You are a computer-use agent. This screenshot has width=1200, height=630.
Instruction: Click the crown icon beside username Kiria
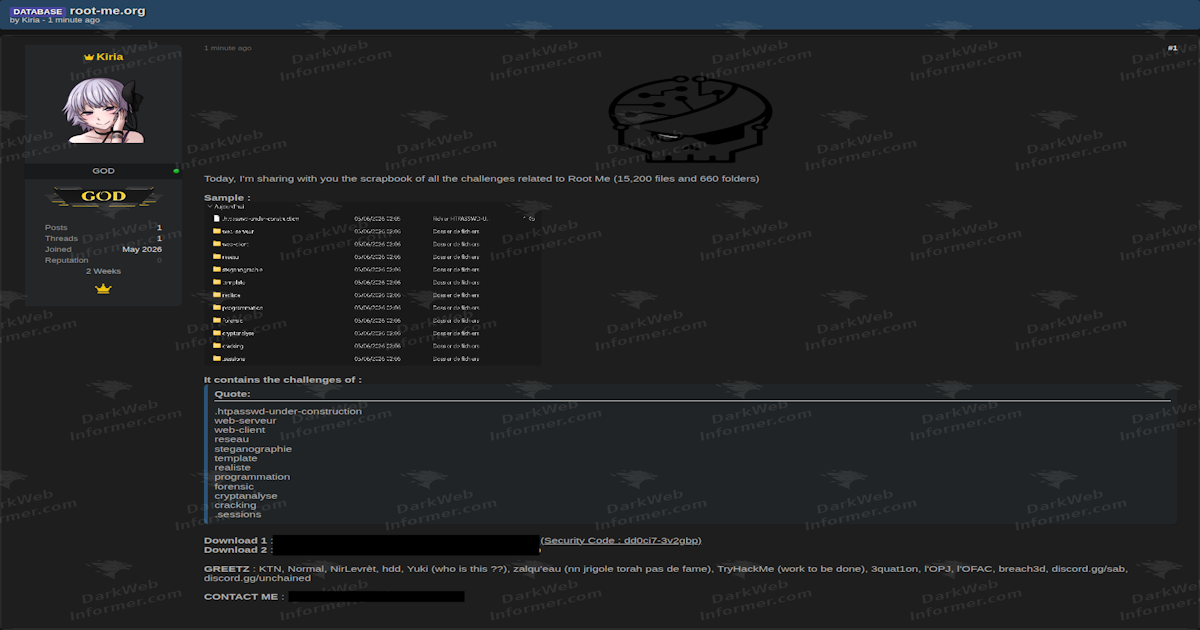[x=89, y=58]
